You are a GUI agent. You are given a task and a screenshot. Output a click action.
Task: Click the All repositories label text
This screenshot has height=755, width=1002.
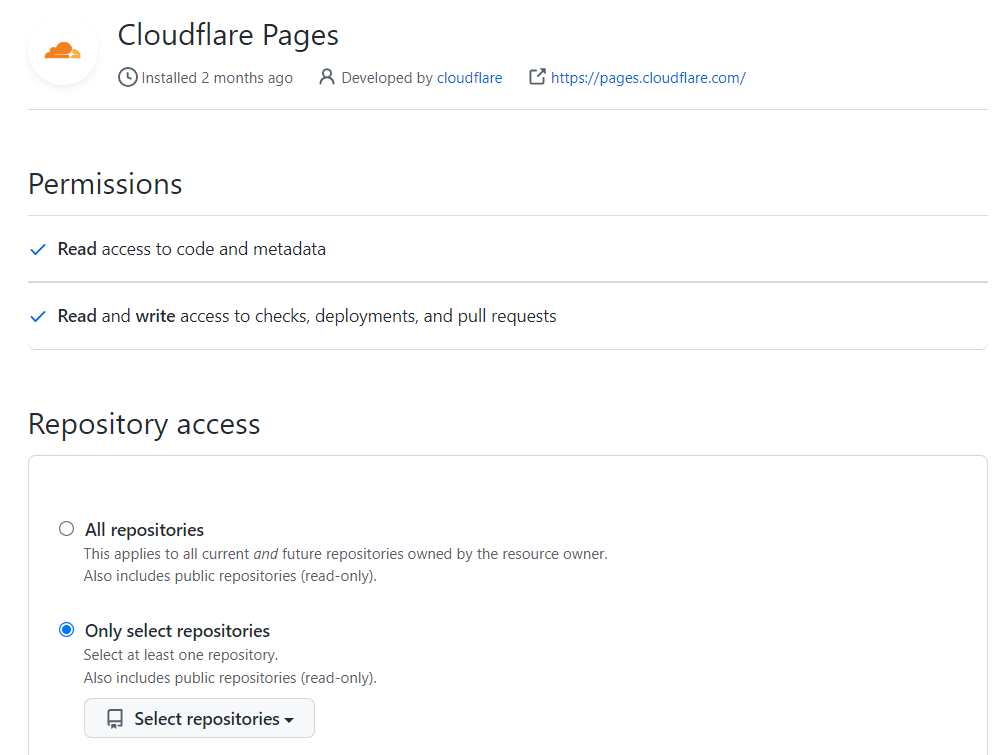coord(144,530)
